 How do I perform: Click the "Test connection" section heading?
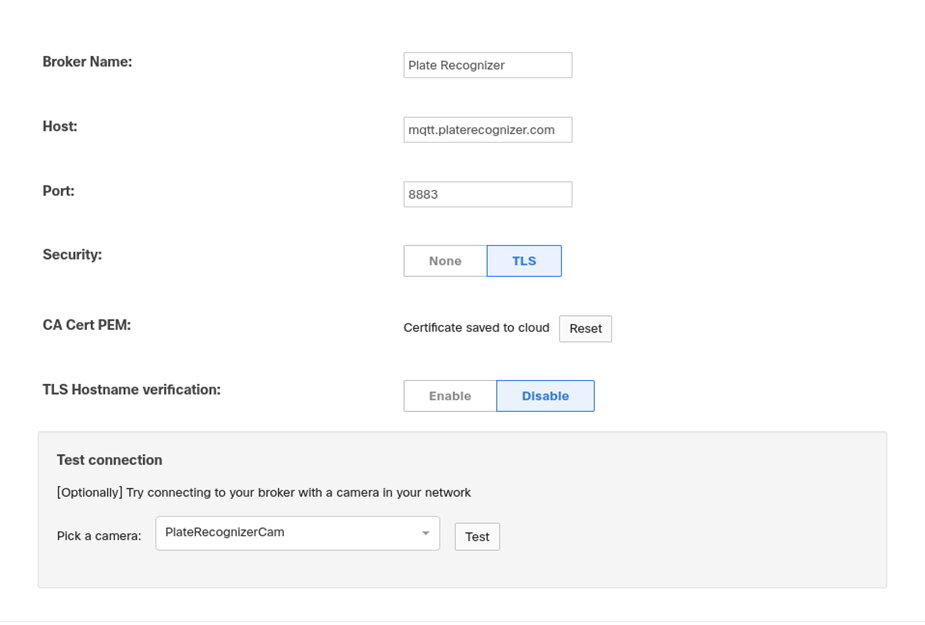[x=109, y=460]
